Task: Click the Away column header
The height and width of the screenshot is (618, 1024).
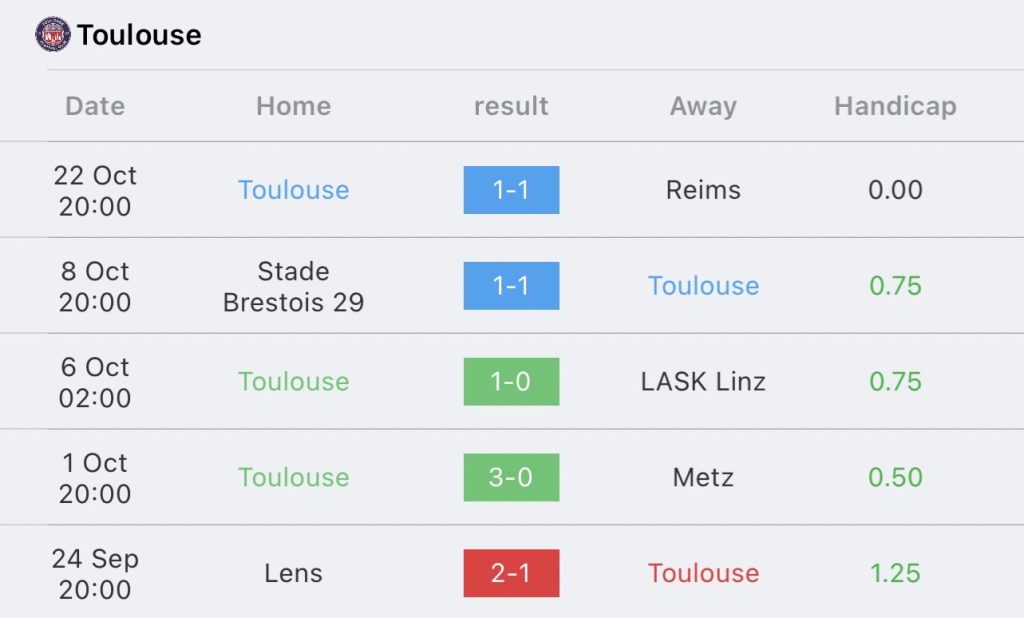Action: coord(703,106)
